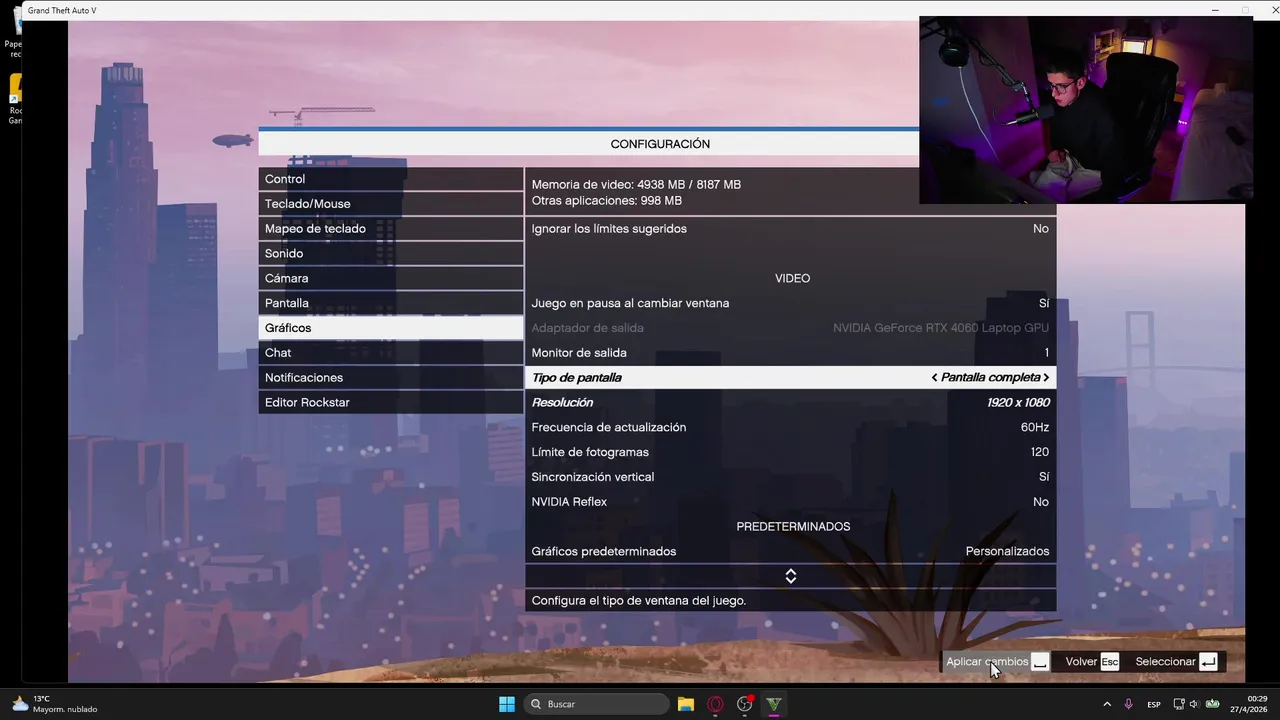Toggle Juego en pausa al cambiar ventana
Viewport: 1280px width, 720px height.
click(x=790, y=303)
